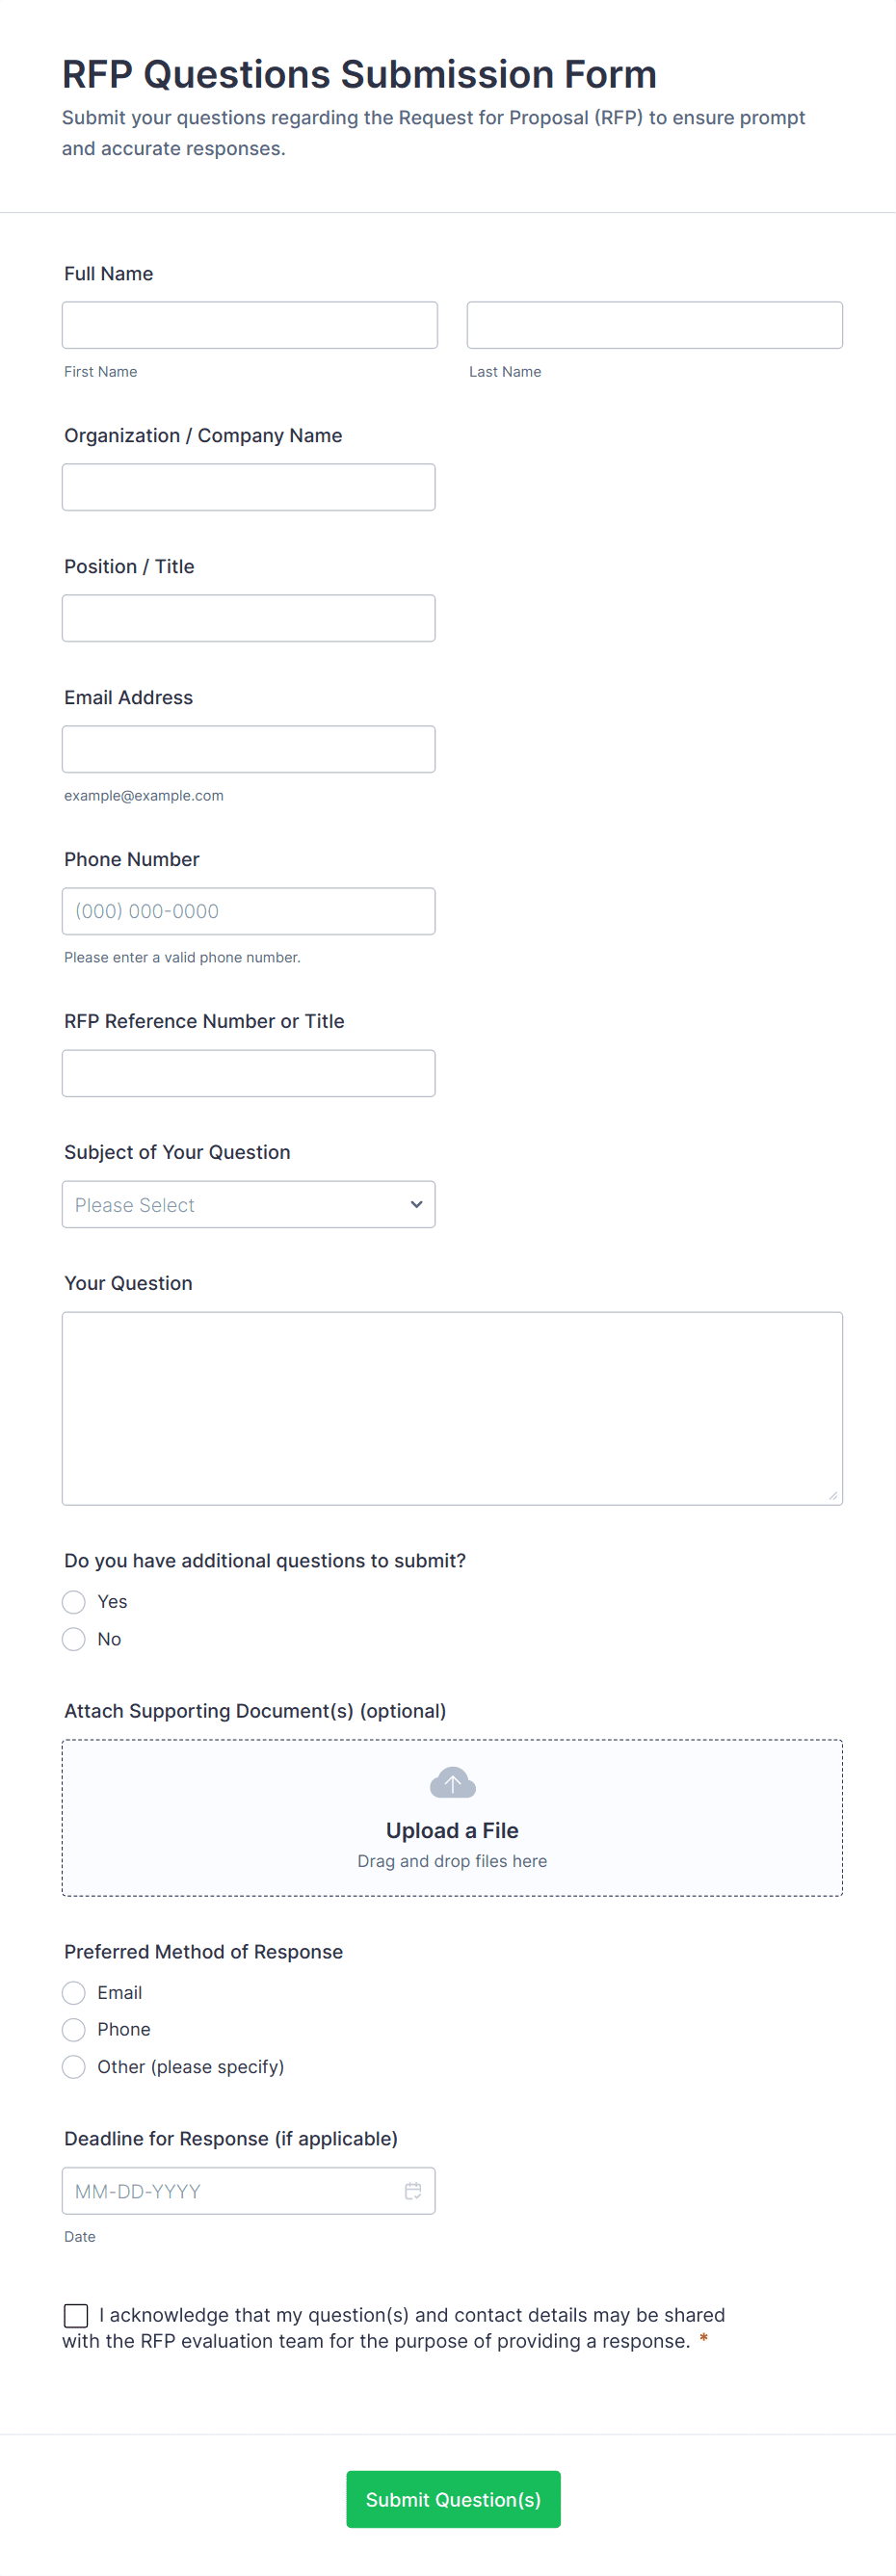896x2576 pixels.
Task: Click the Phone Number input field
Action: coord(248,911)
